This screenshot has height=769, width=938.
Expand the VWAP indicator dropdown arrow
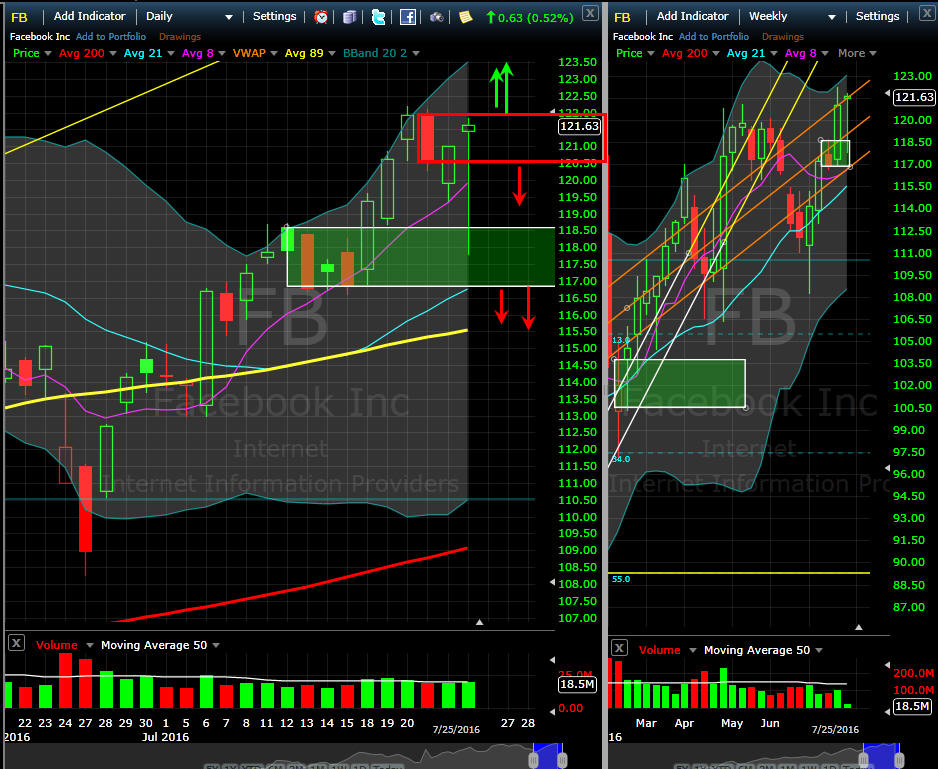click(274, 53)
